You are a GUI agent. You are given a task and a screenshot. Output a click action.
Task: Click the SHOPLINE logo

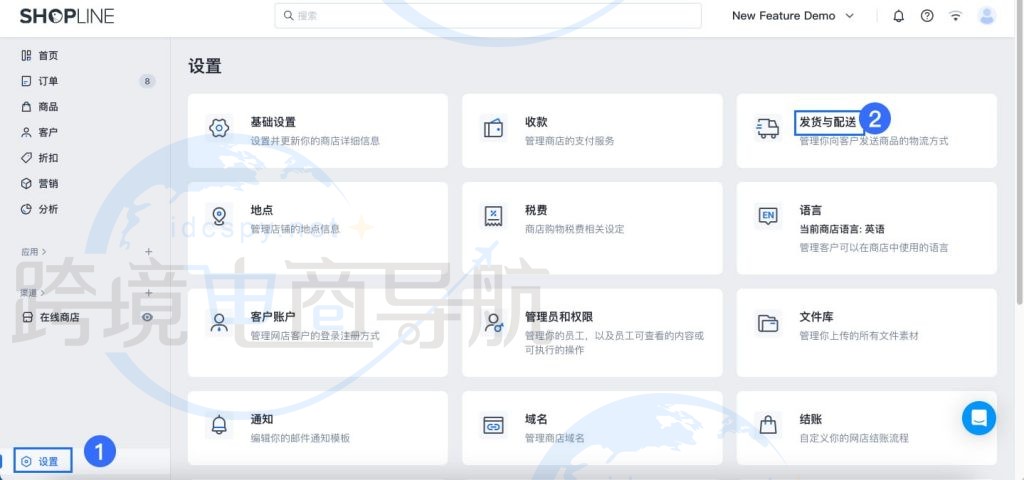[x=67, y=16]
